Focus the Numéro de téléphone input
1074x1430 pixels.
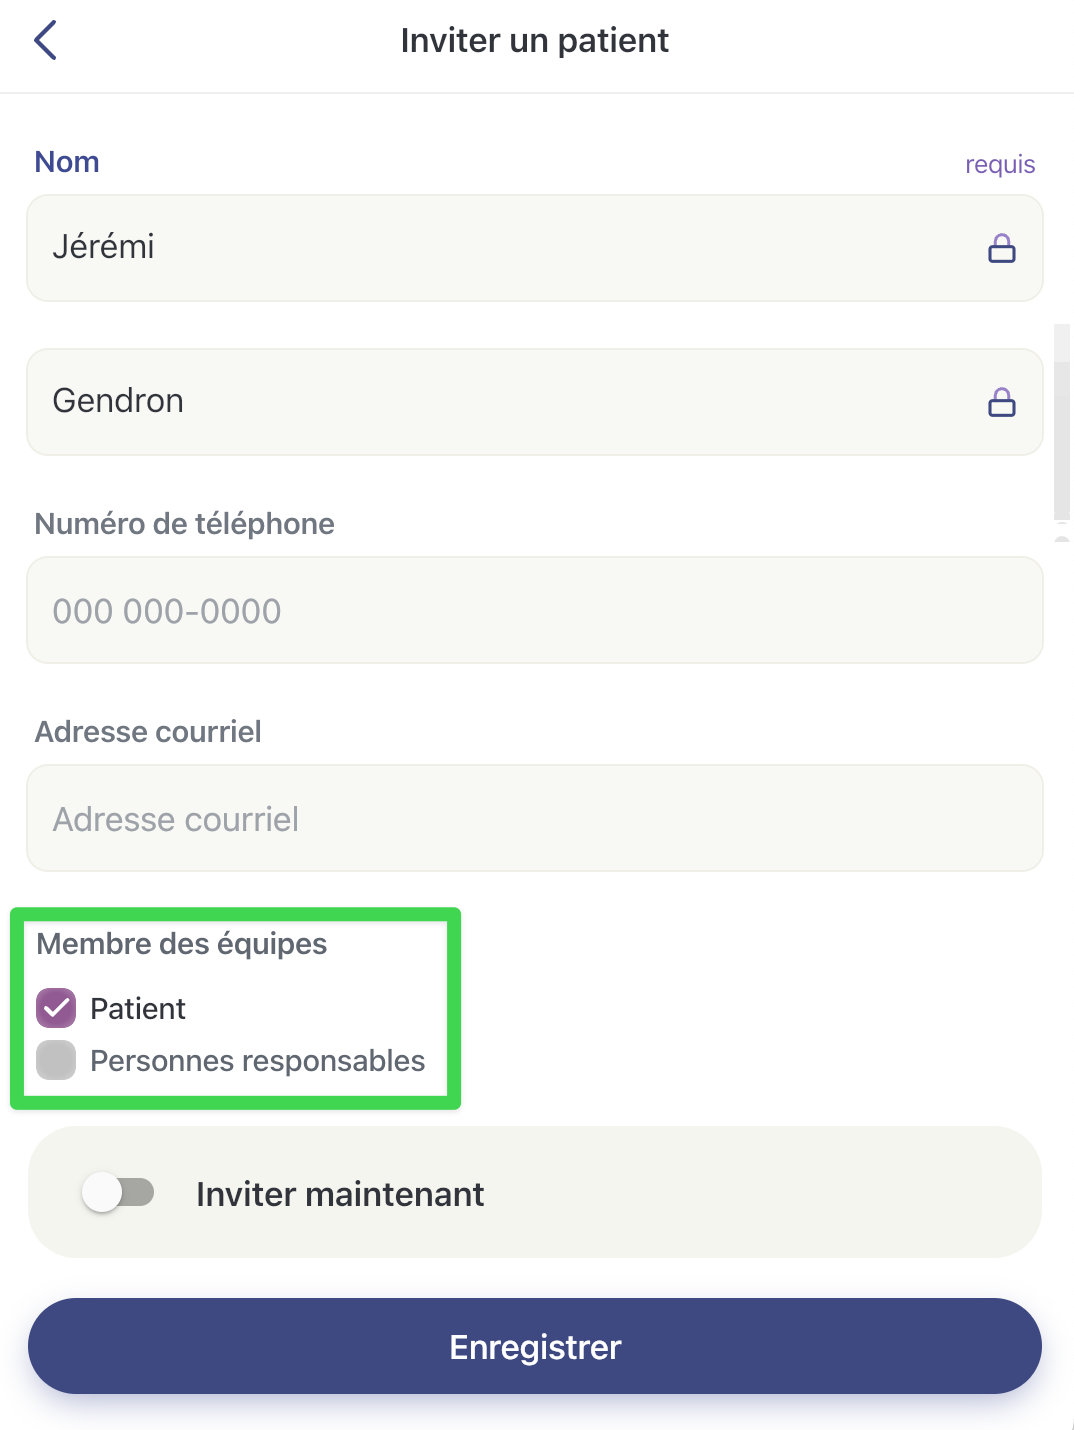pos(534,610)
